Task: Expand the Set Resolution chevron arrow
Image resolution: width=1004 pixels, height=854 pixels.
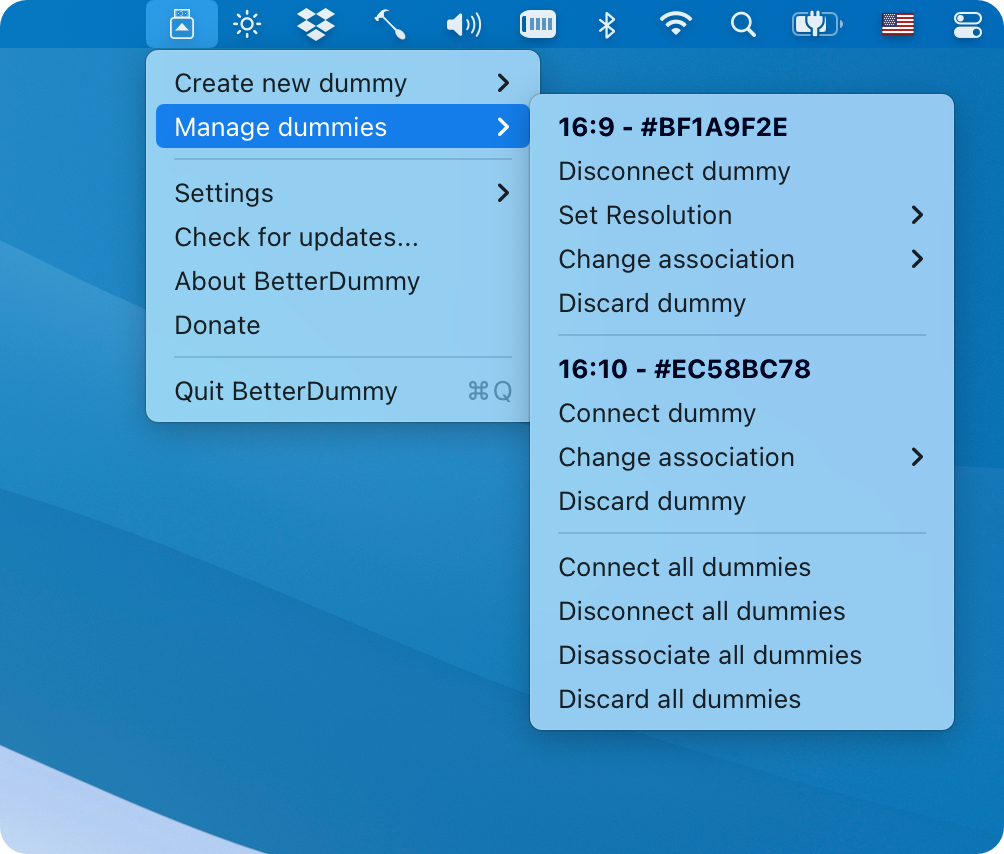Action: (x=918, y=215)
